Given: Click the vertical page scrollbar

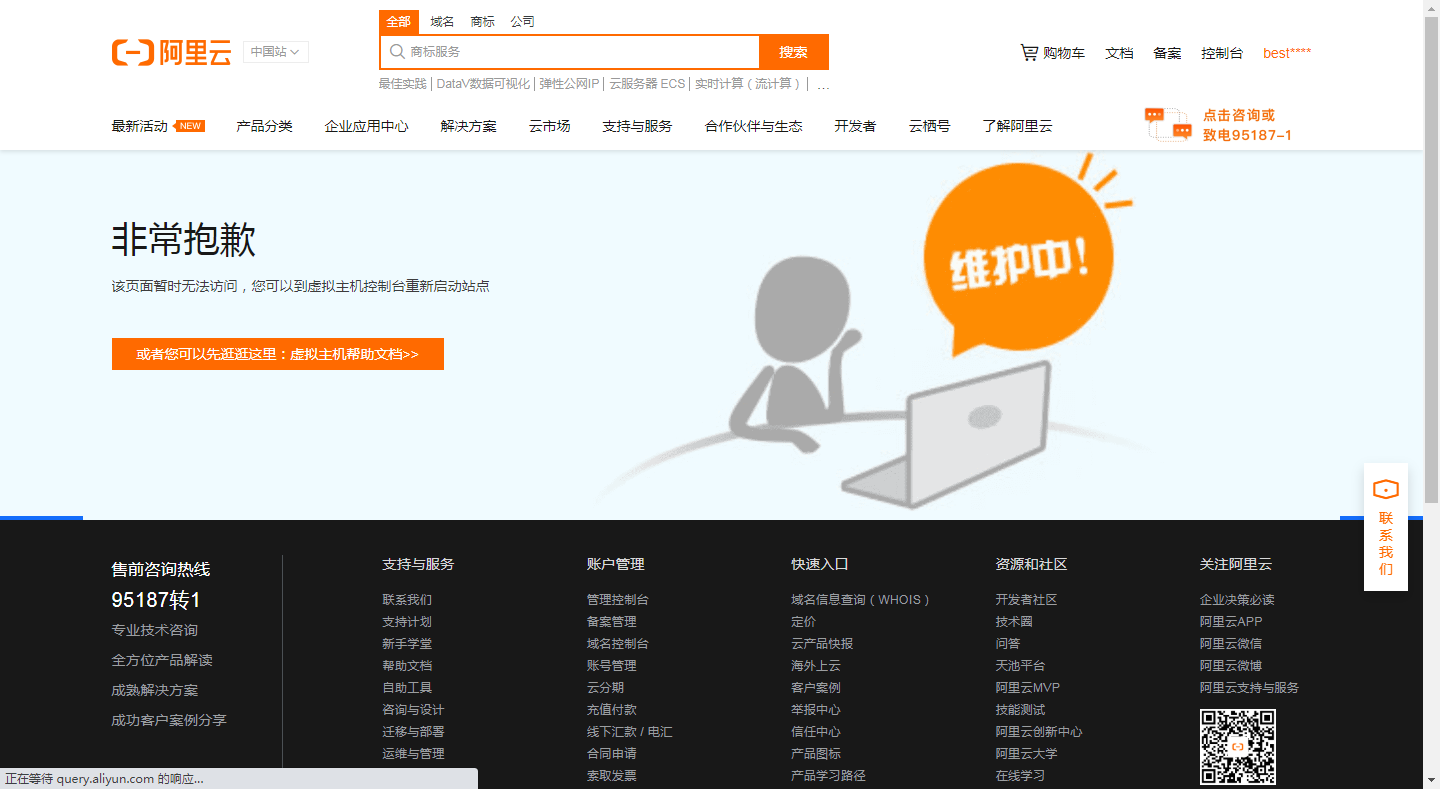Looking at the screenshot, I should pos(1431,260).
